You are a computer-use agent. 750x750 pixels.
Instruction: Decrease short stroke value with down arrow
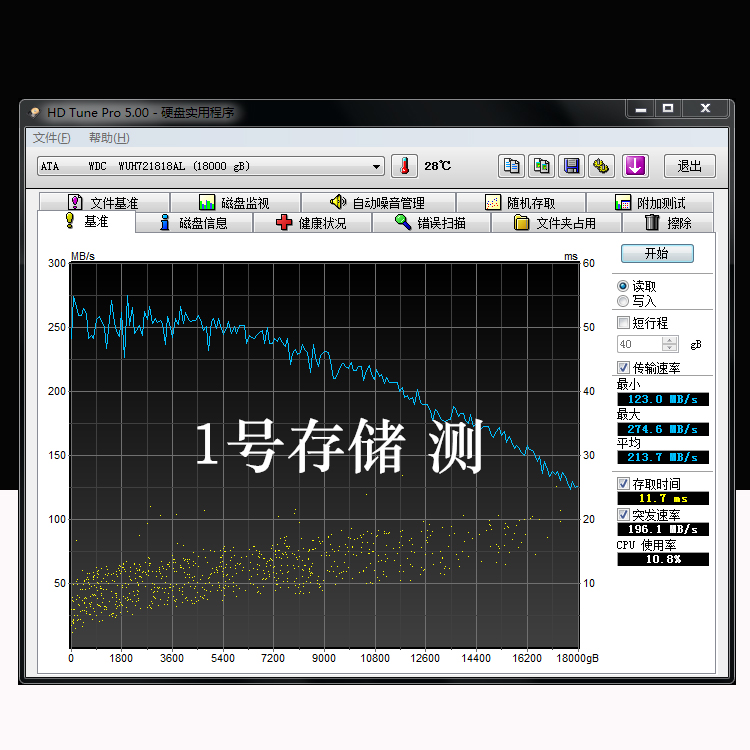(x=670, y=348)
